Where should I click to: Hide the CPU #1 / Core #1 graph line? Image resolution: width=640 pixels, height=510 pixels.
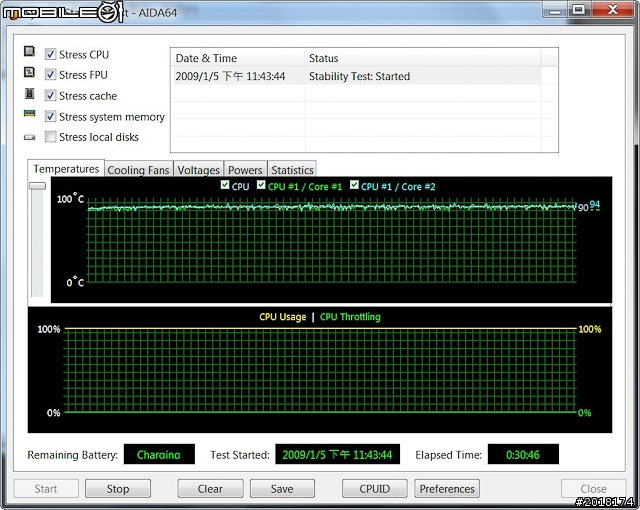coord(262,186)
